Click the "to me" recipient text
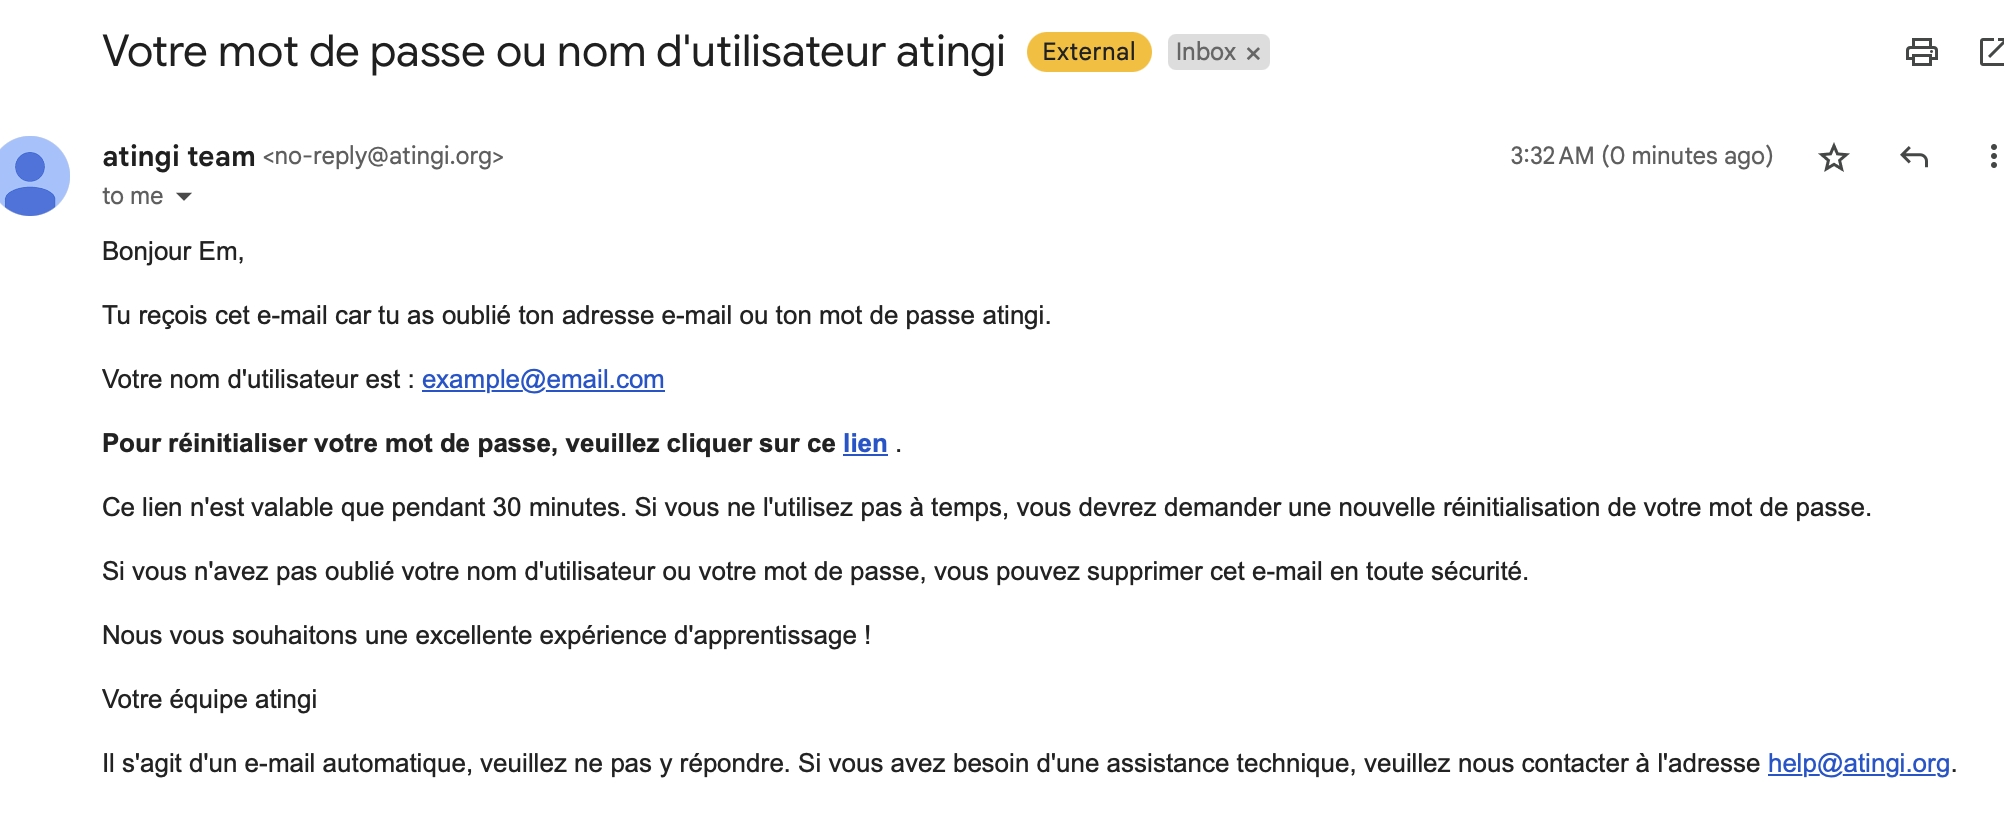The image size is (2004, 838). 132,197
